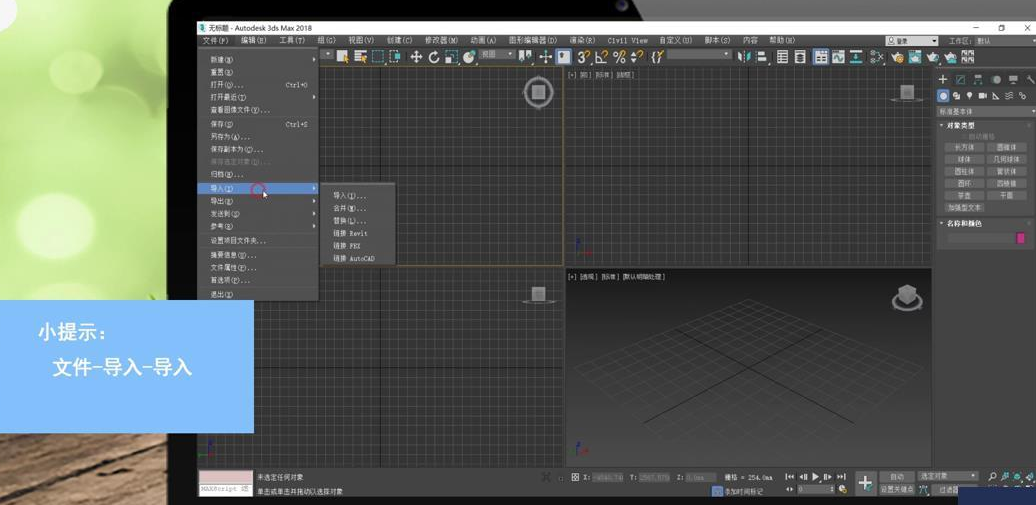This screenshot has width=1036, height=505.
Task: Switch to the Display panel icon
Action: 1012,79
